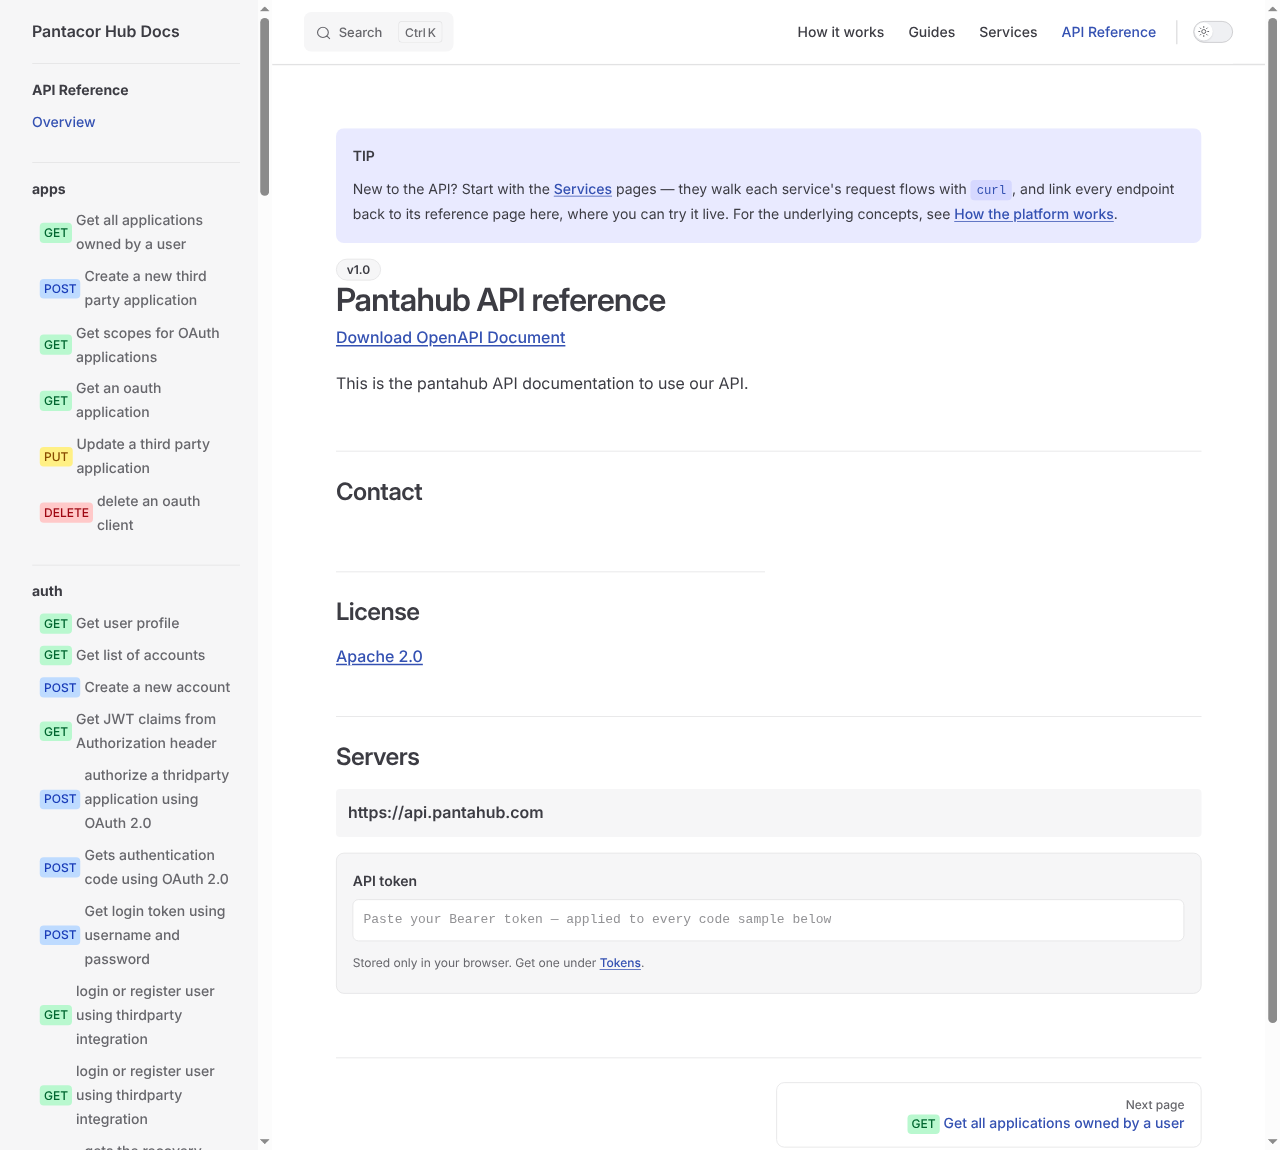Click the v1.0 version badge
The image size is (1280, 1150).
pos(358,270)
